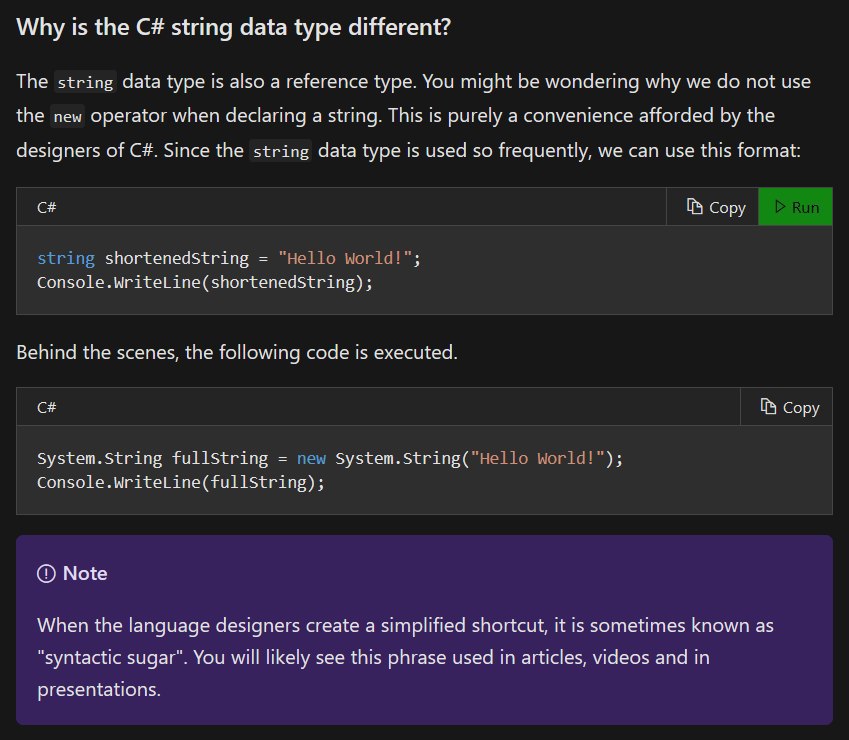Run the shortenedString code sample
Image resolution: width=849 pixels, height=740 pixels.
[795, 207]
